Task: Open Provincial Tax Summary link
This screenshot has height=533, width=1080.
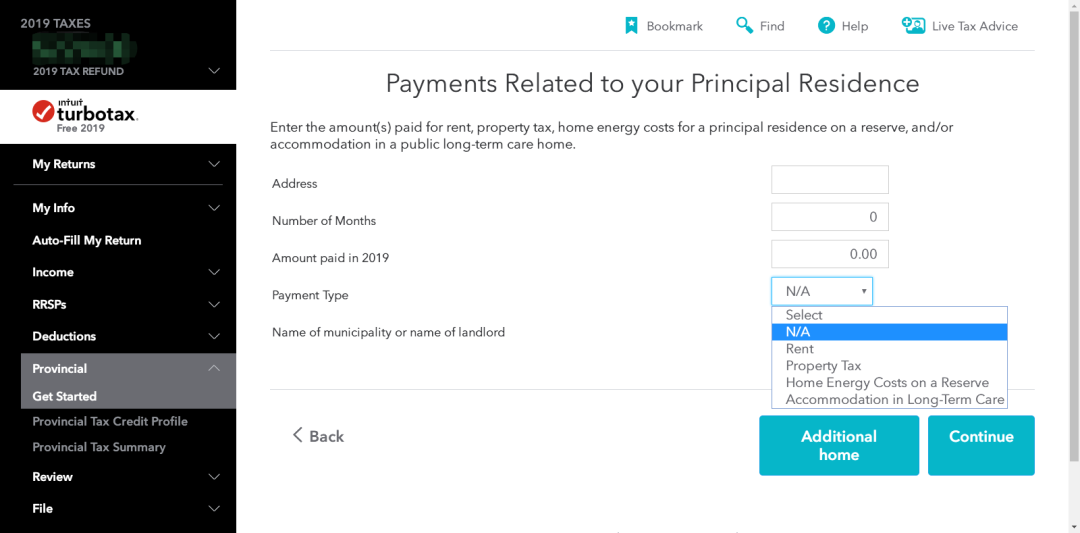Action: click(x=99, y=447)
